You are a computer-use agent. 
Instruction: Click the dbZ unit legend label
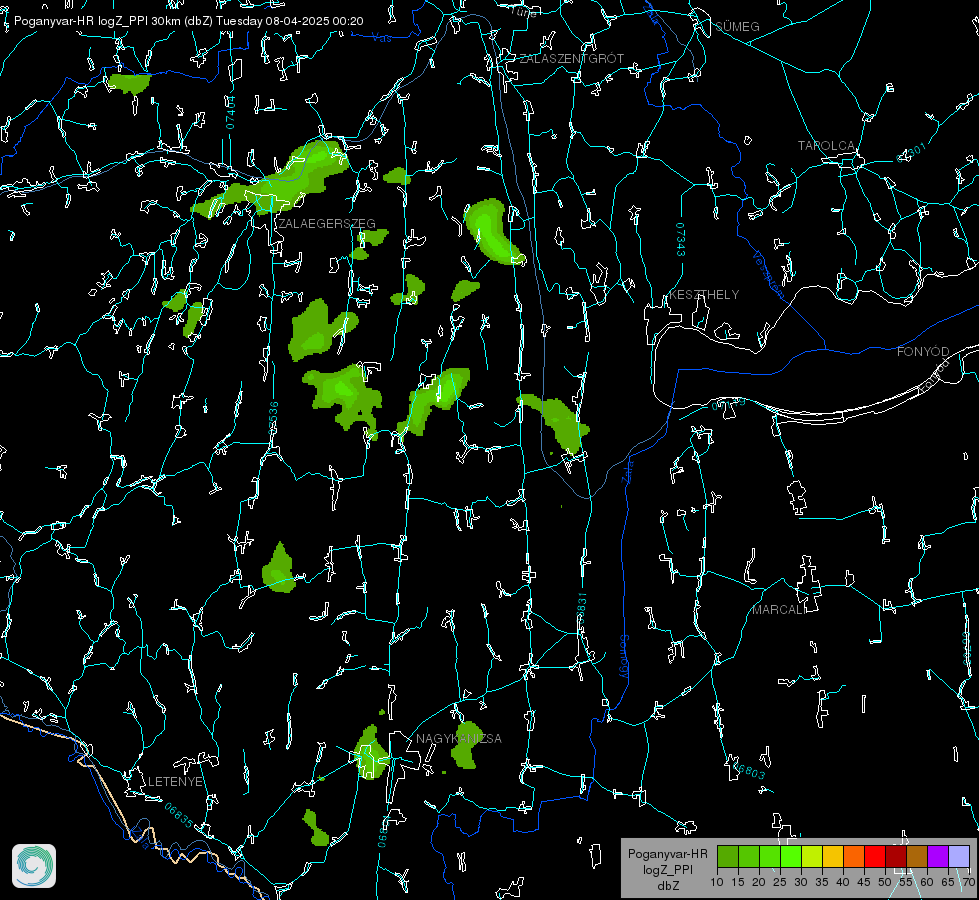tap(668, 886)
